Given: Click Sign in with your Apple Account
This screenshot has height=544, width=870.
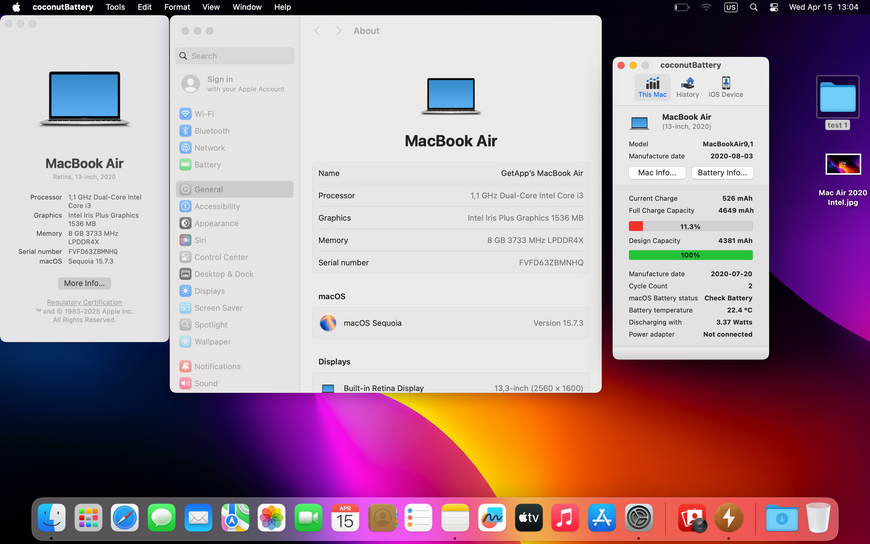Looking at the screenshot, I should coord(235,84).
